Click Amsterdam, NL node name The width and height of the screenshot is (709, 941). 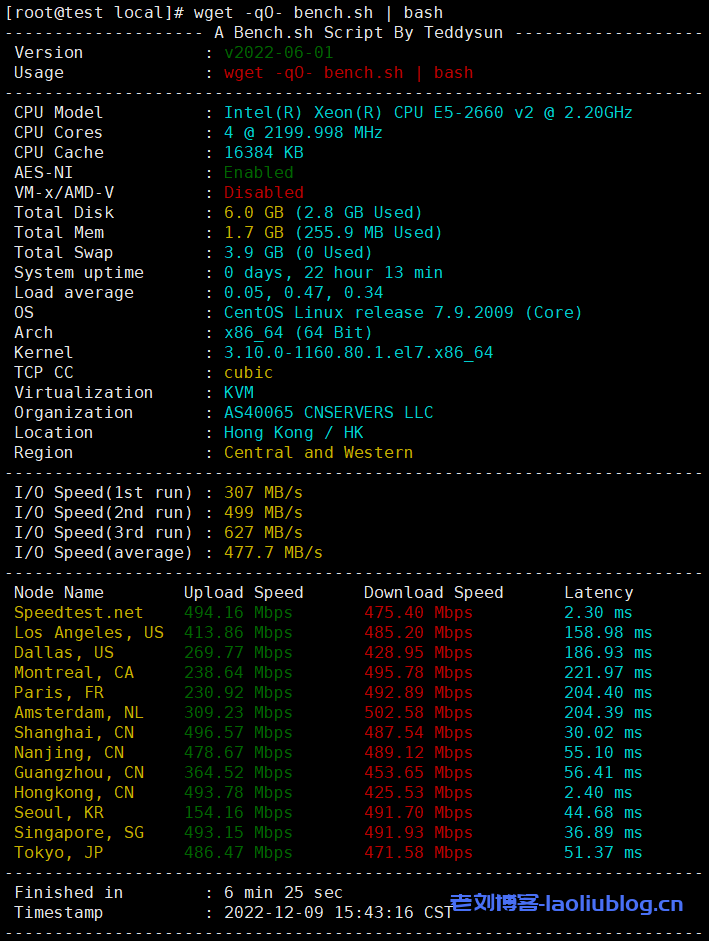click(79, 713)
